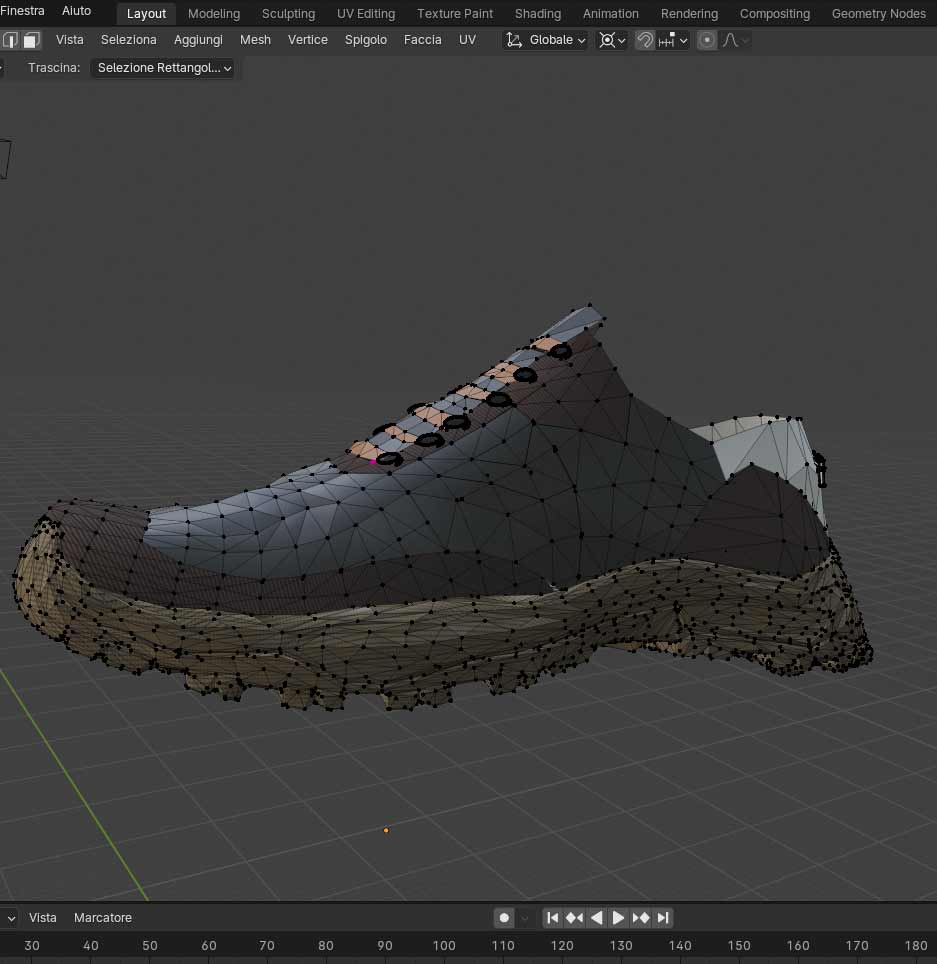Jump to next keyframe
This screenshot has width=937, height=964.
click(x=641, y=917)
